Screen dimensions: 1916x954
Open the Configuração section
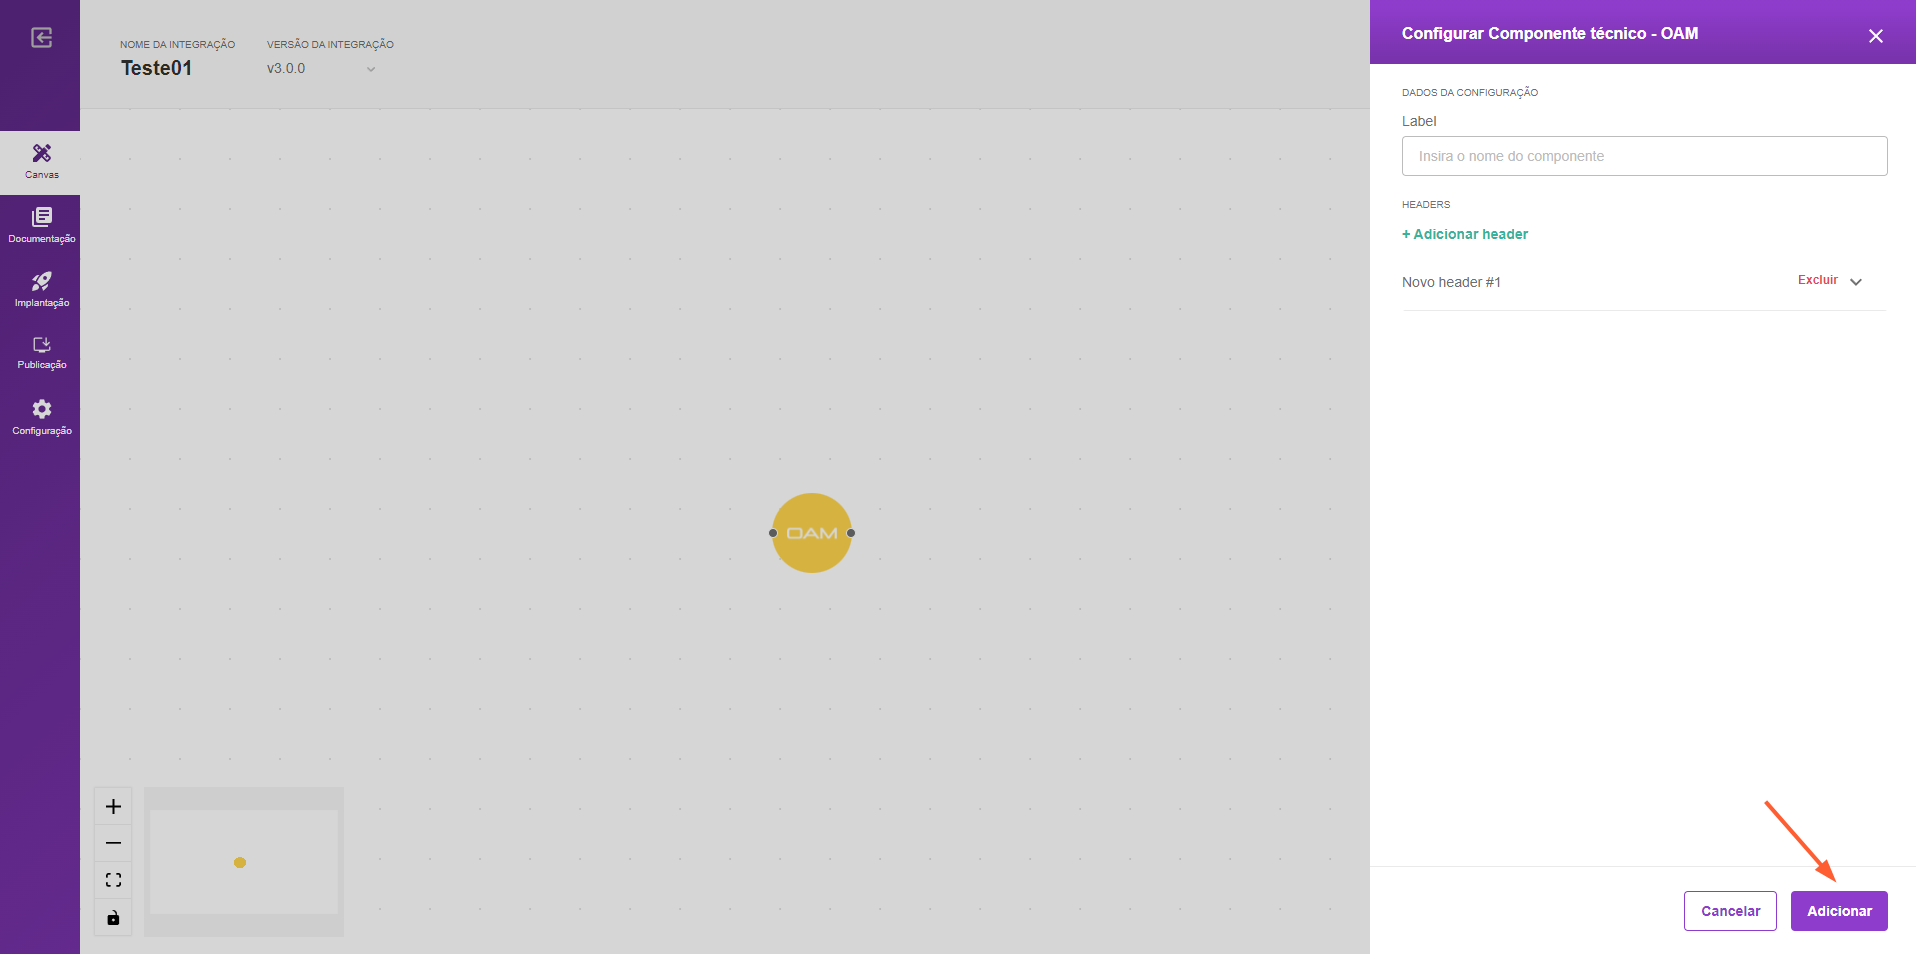tap(41, 417)
